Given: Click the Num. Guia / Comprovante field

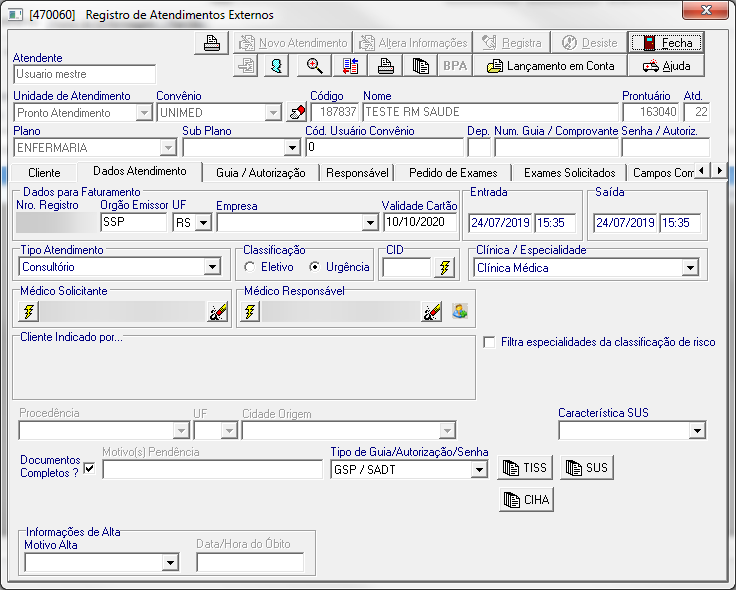Looking at the screenshot, I should click(556, 147).
